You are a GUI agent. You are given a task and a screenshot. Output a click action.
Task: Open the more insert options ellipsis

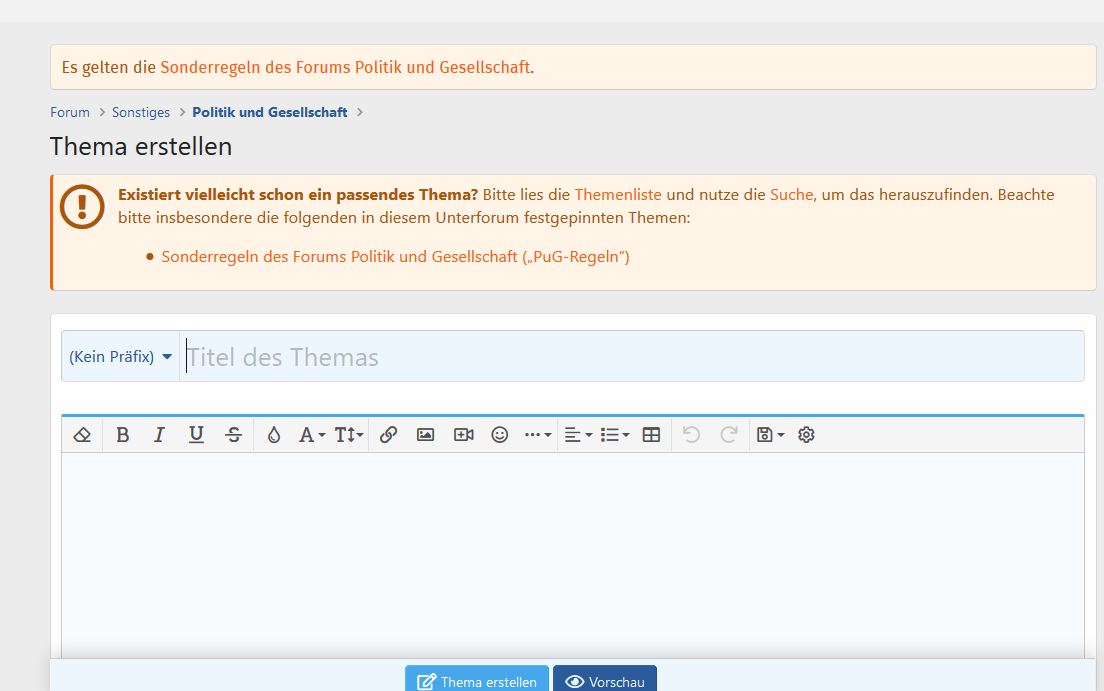(x=537, y=435)
